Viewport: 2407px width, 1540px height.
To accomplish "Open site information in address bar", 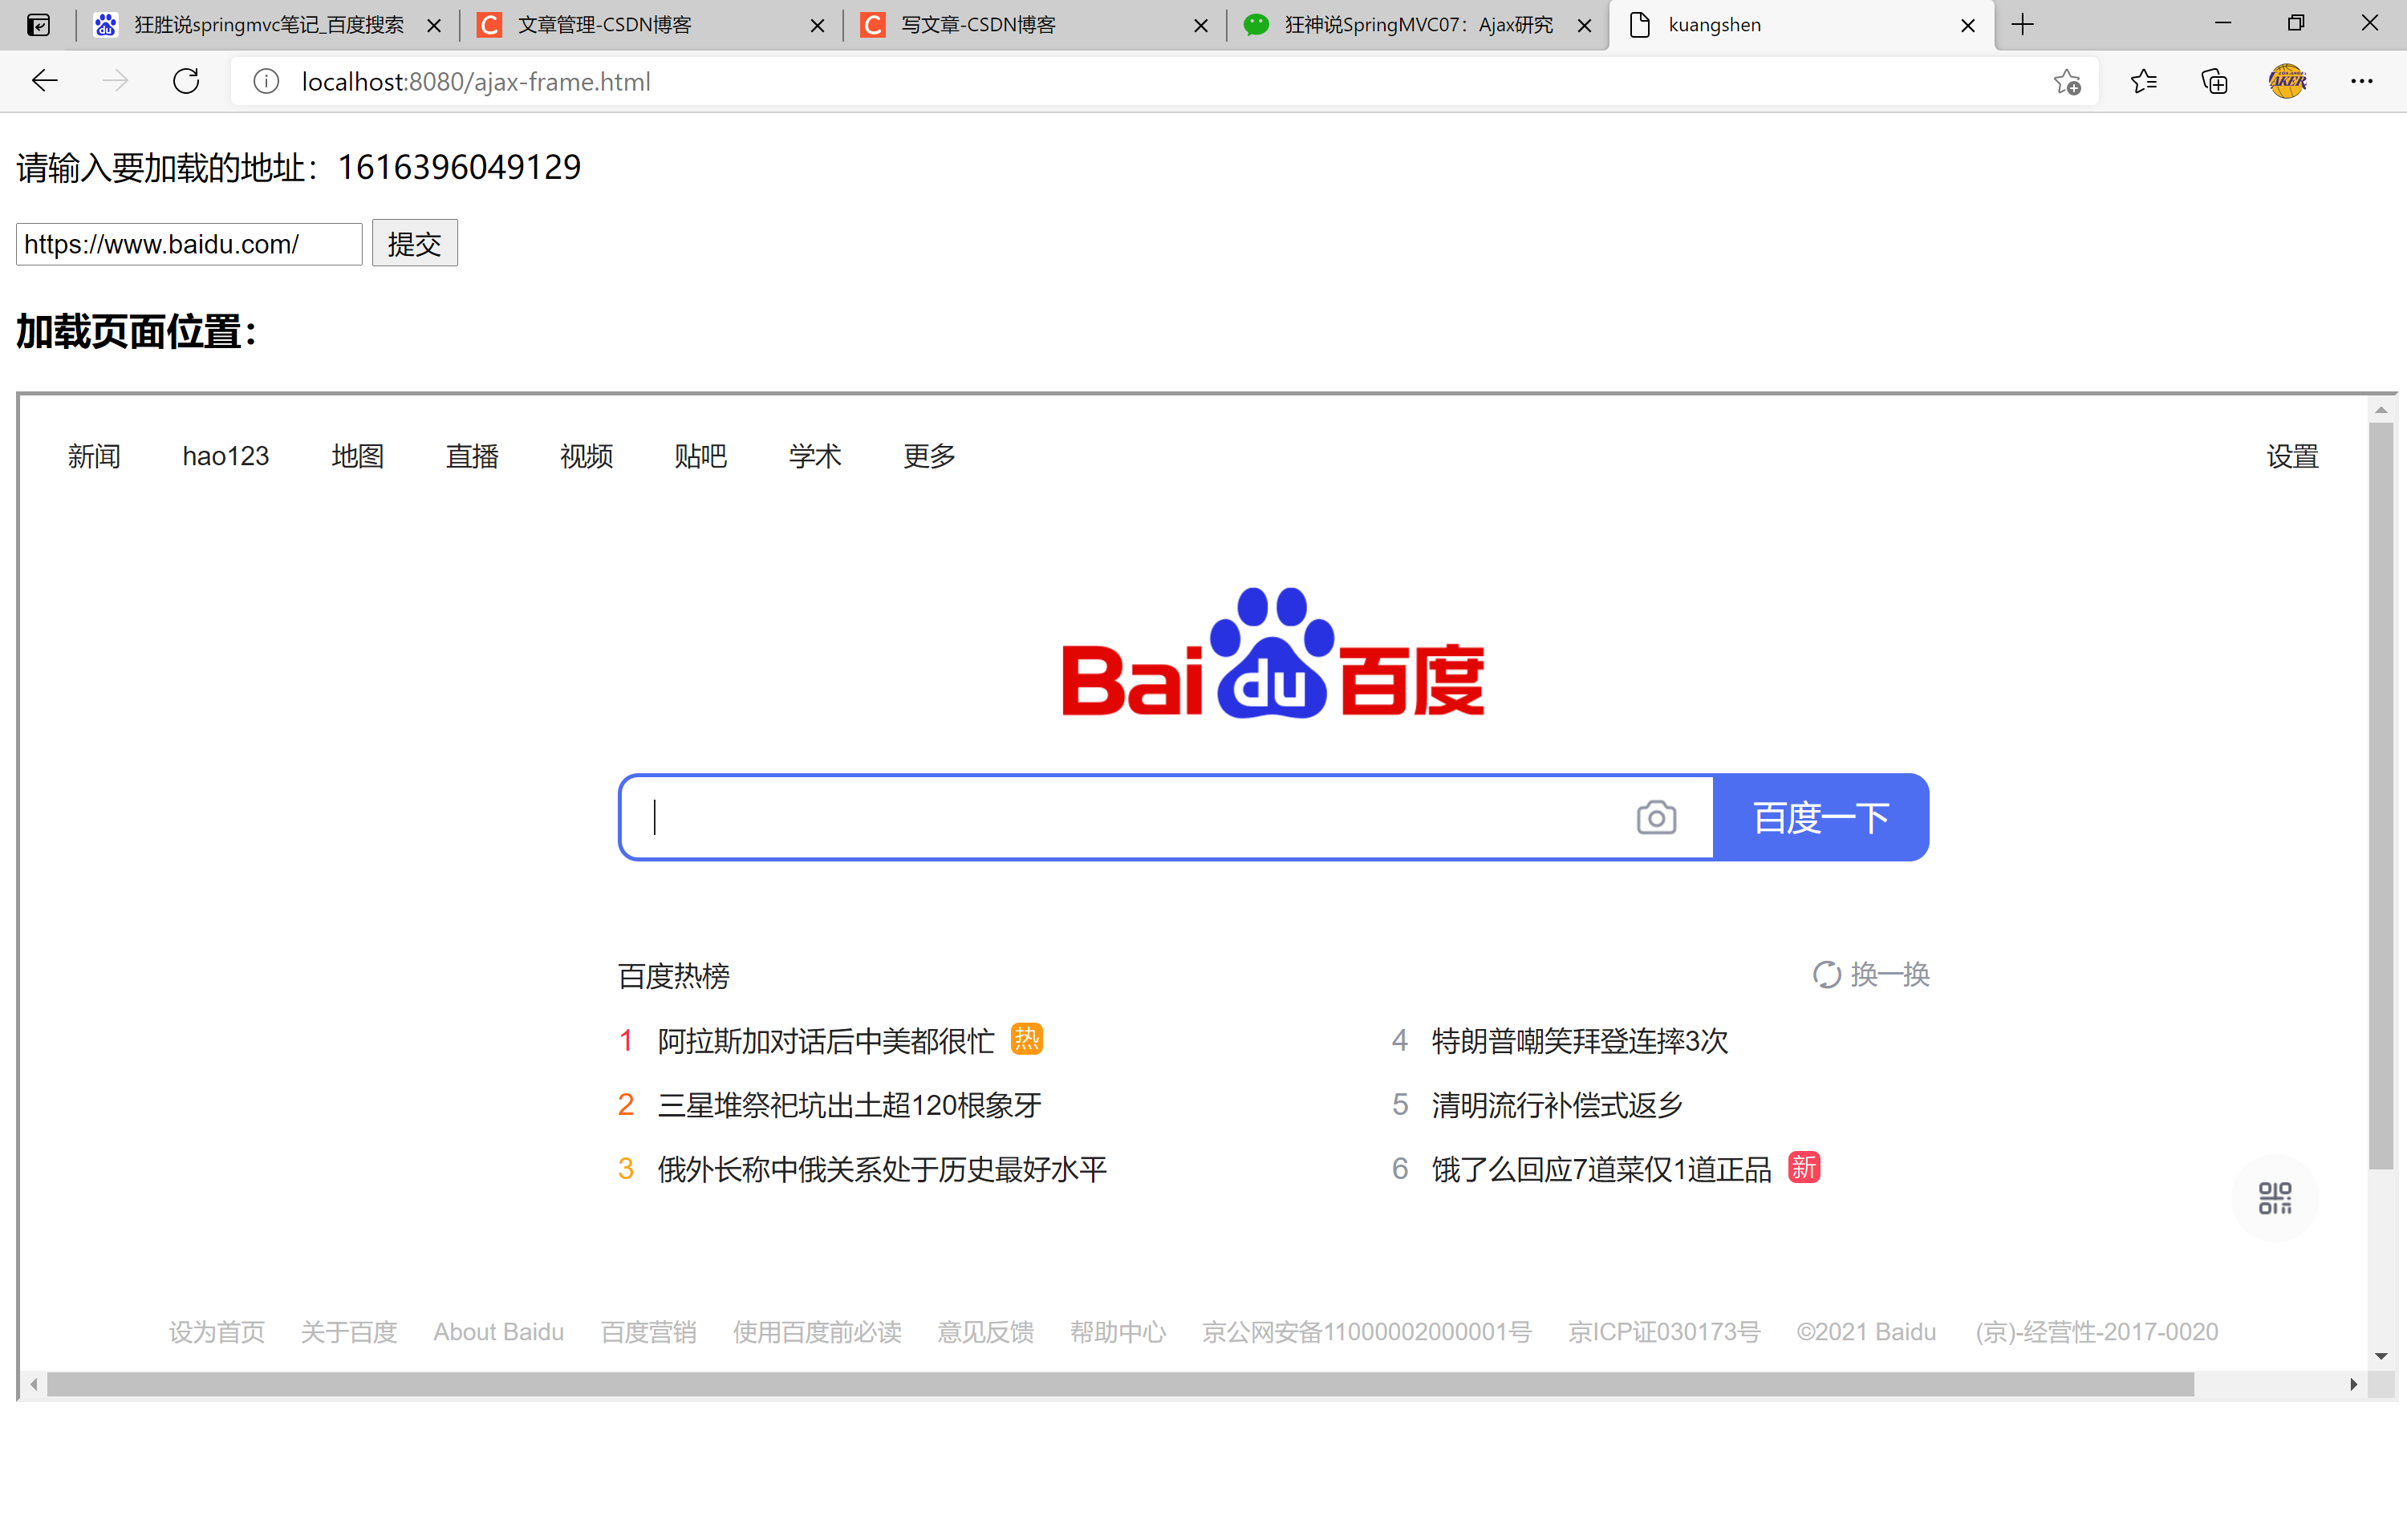I will 266,81.
